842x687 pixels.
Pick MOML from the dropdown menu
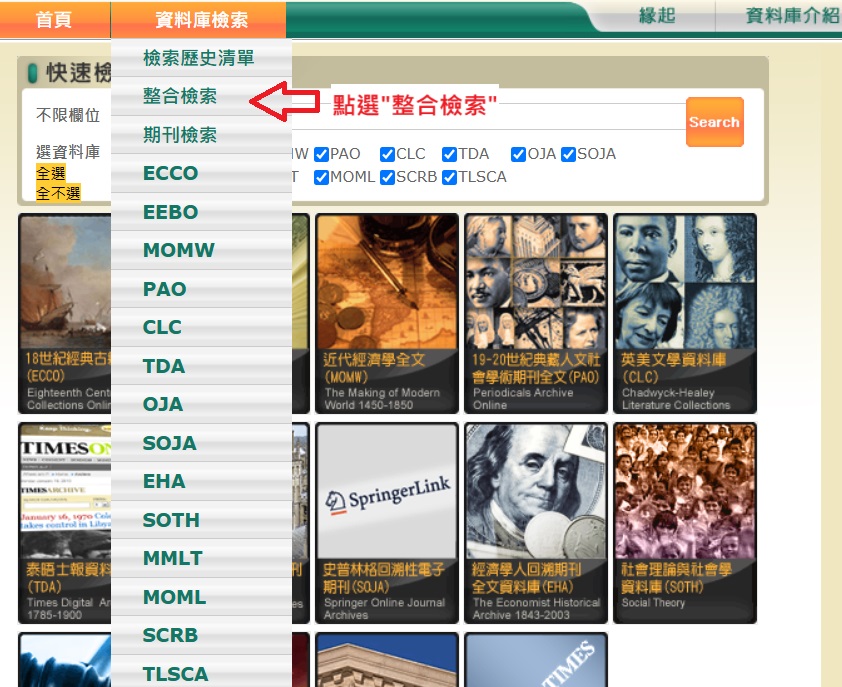coord(201,597)
